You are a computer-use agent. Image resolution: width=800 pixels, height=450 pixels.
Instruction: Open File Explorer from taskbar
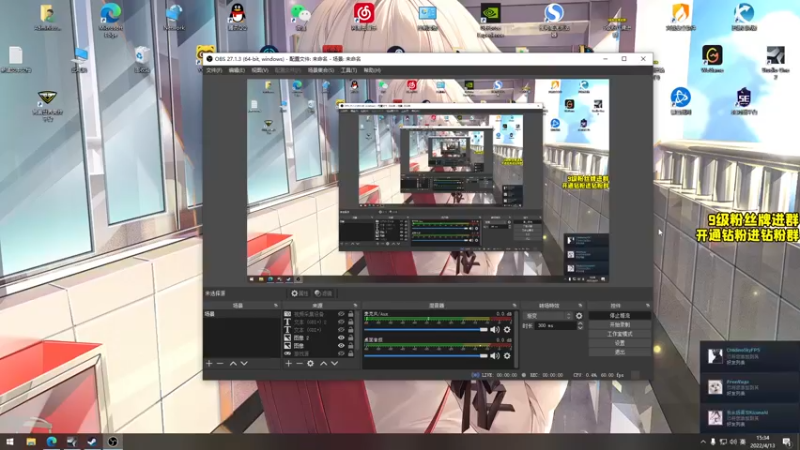[31, 441]
